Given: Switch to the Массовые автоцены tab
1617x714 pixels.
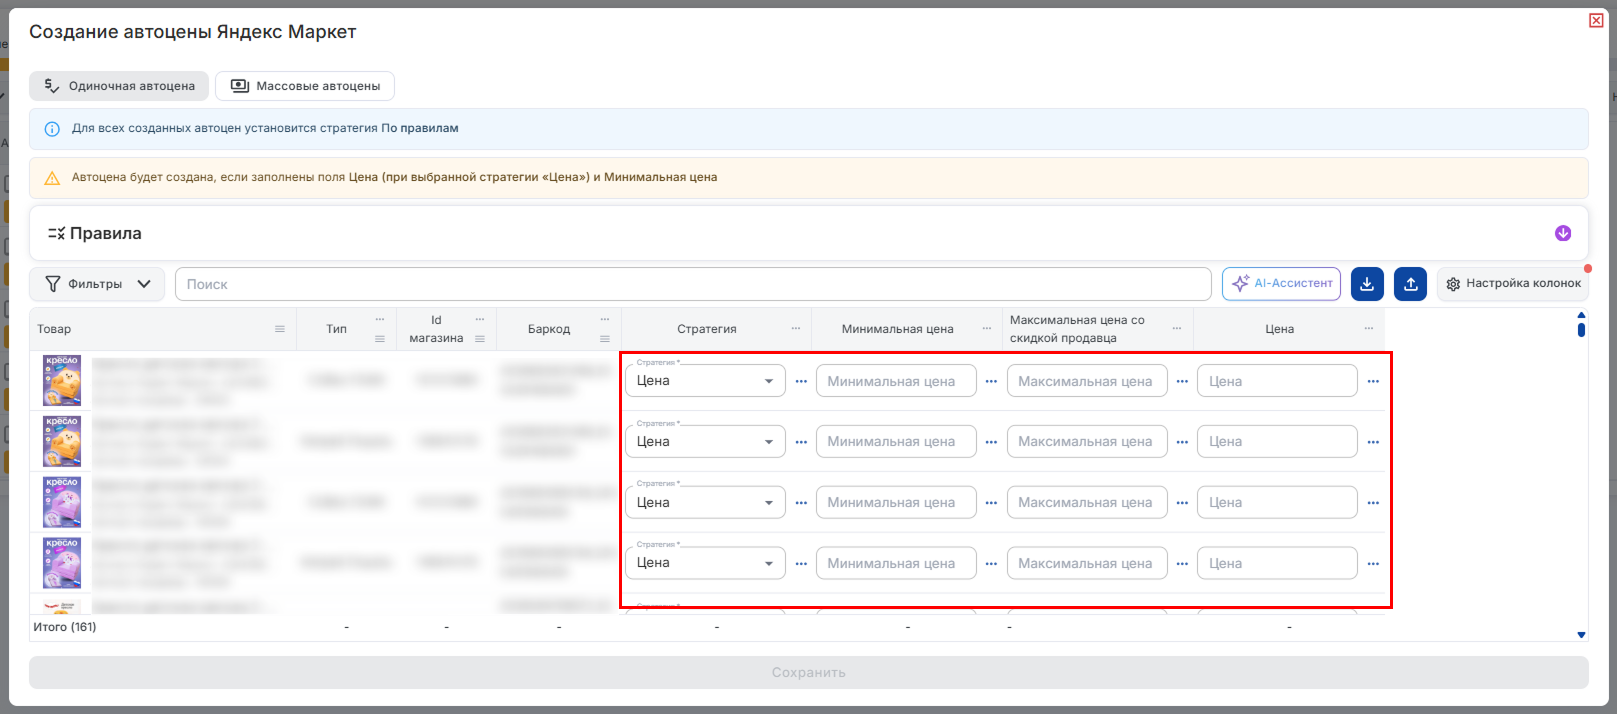Looking at the screenshot, I should tap(305, 86).
